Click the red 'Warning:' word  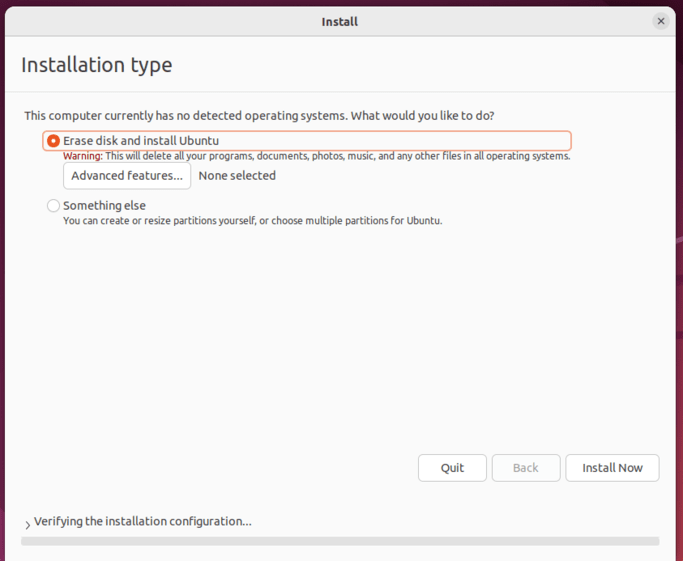click(83, 157)
